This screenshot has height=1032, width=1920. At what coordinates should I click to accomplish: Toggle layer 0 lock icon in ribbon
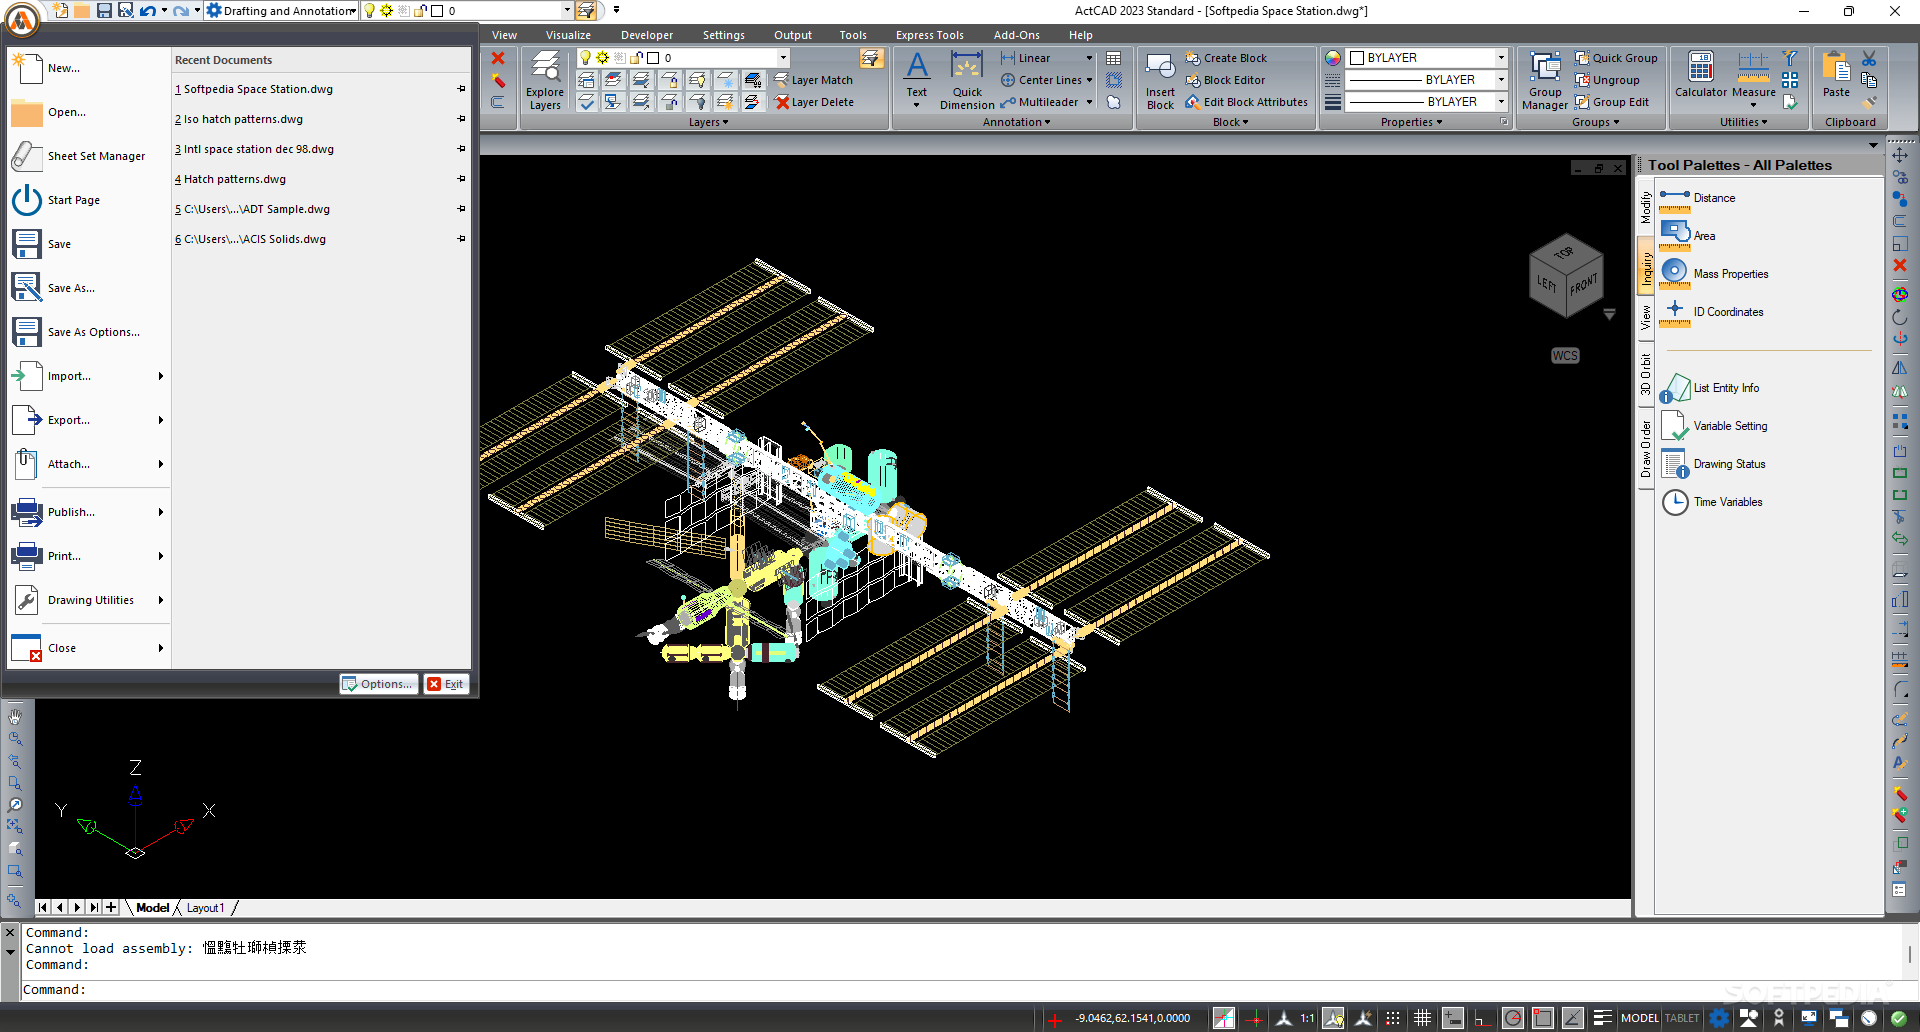tap(636, 58)
